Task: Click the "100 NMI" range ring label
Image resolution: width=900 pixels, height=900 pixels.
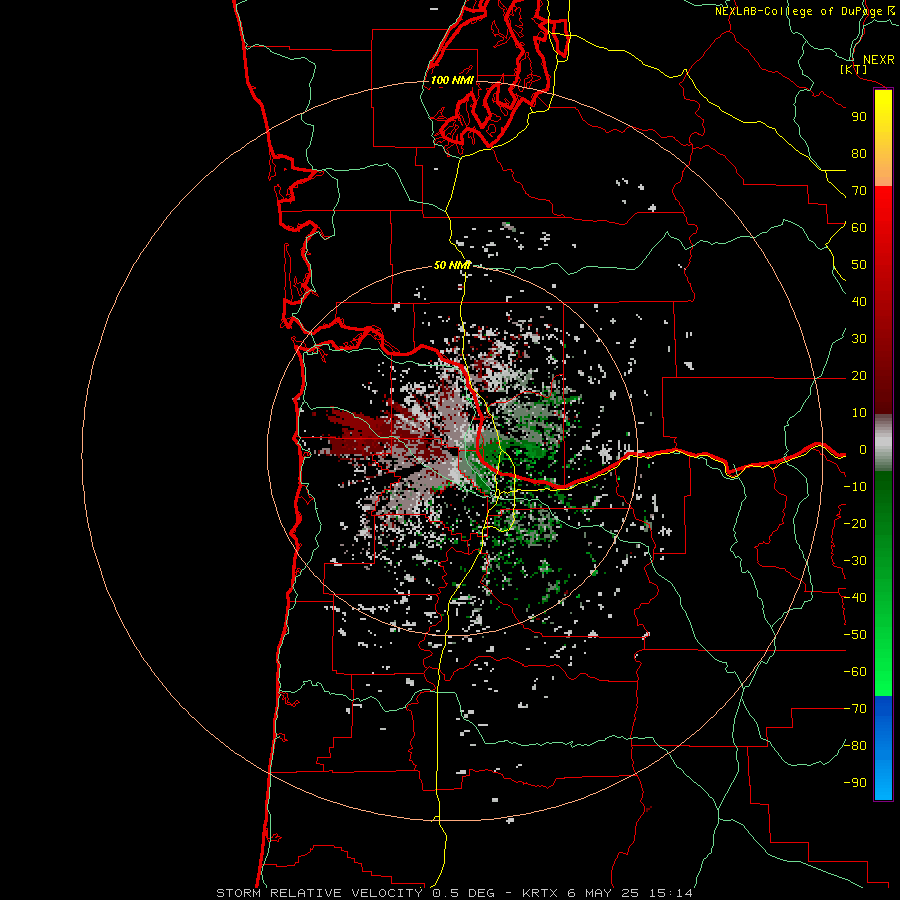Action: [452, 80]
